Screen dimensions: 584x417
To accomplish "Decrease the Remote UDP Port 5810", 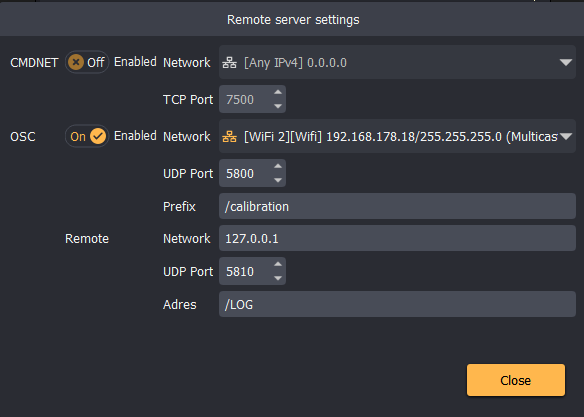I will (x=278, y=278).
